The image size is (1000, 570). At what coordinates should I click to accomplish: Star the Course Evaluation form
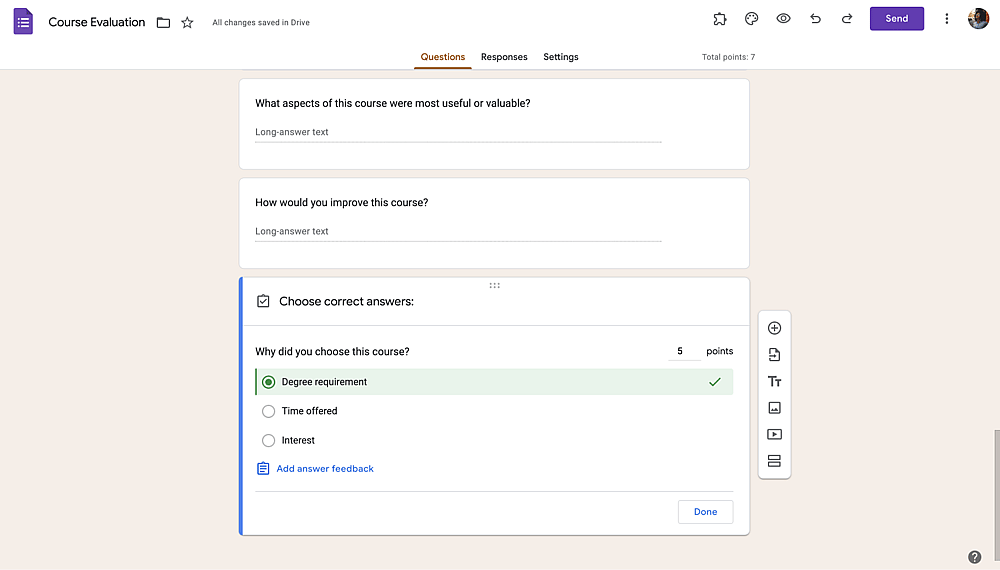(187, 23)
